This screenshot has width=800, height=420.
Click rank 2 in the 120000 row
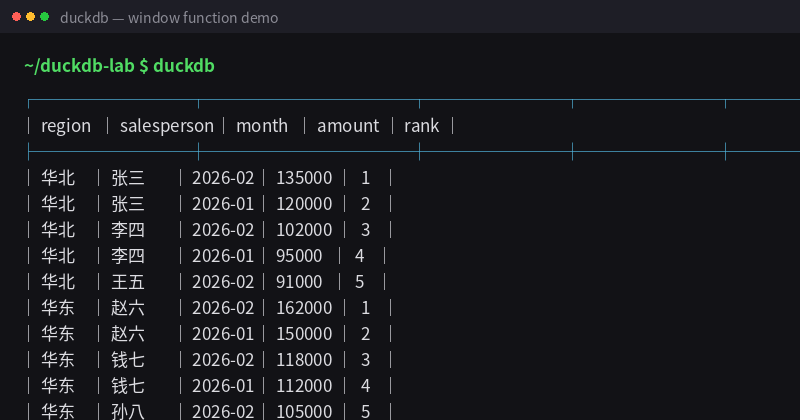(x=365, y=204)
